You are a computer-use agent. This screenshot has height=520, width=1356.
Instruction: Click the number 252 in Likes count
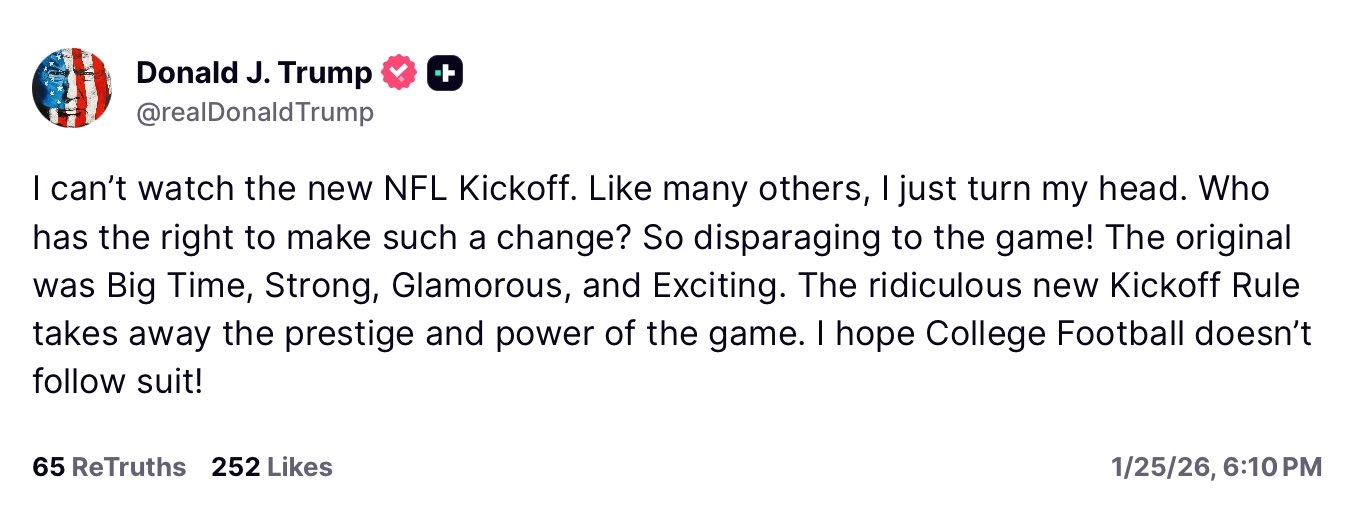click(x=235, y=467)
